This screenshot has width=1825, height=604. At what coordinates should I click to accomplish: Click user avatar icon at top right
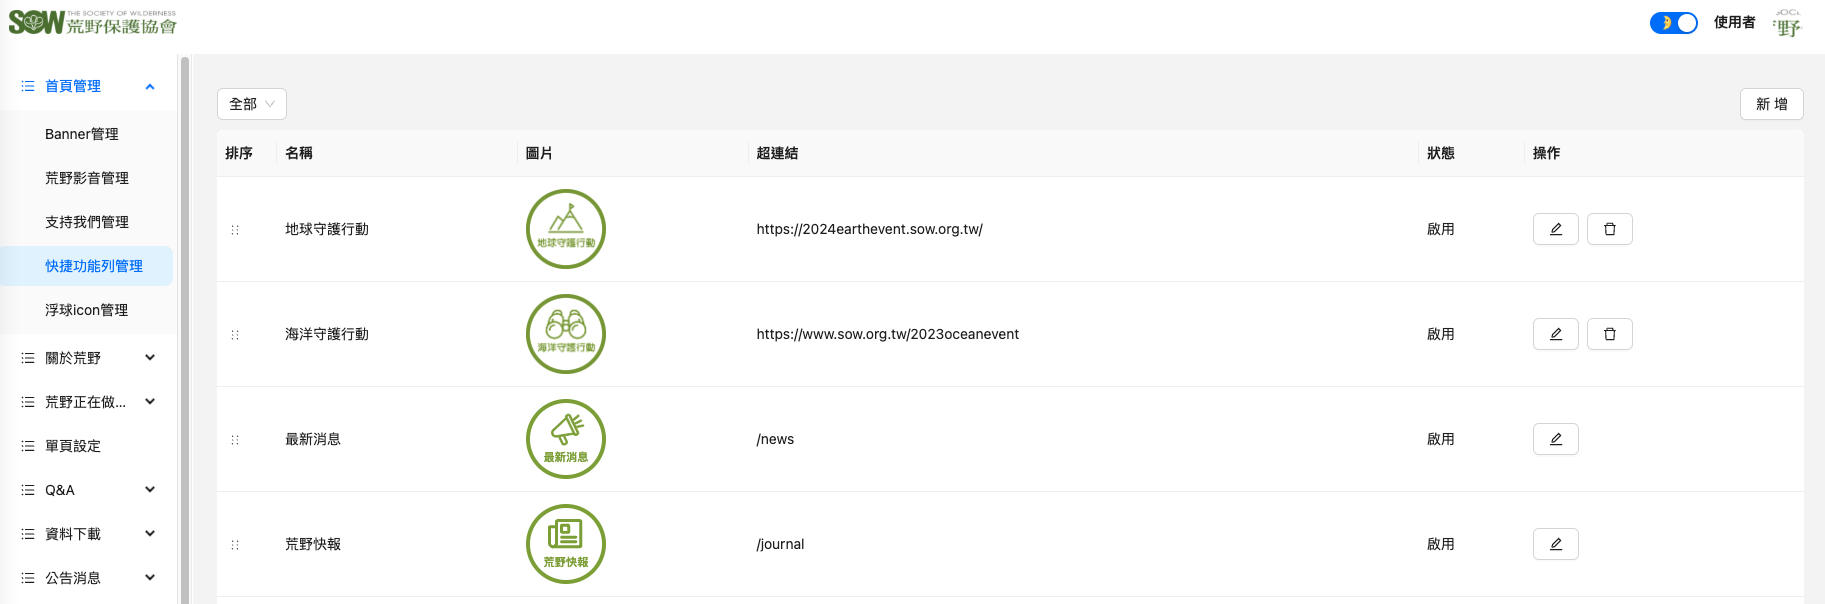pos(1788,23)
